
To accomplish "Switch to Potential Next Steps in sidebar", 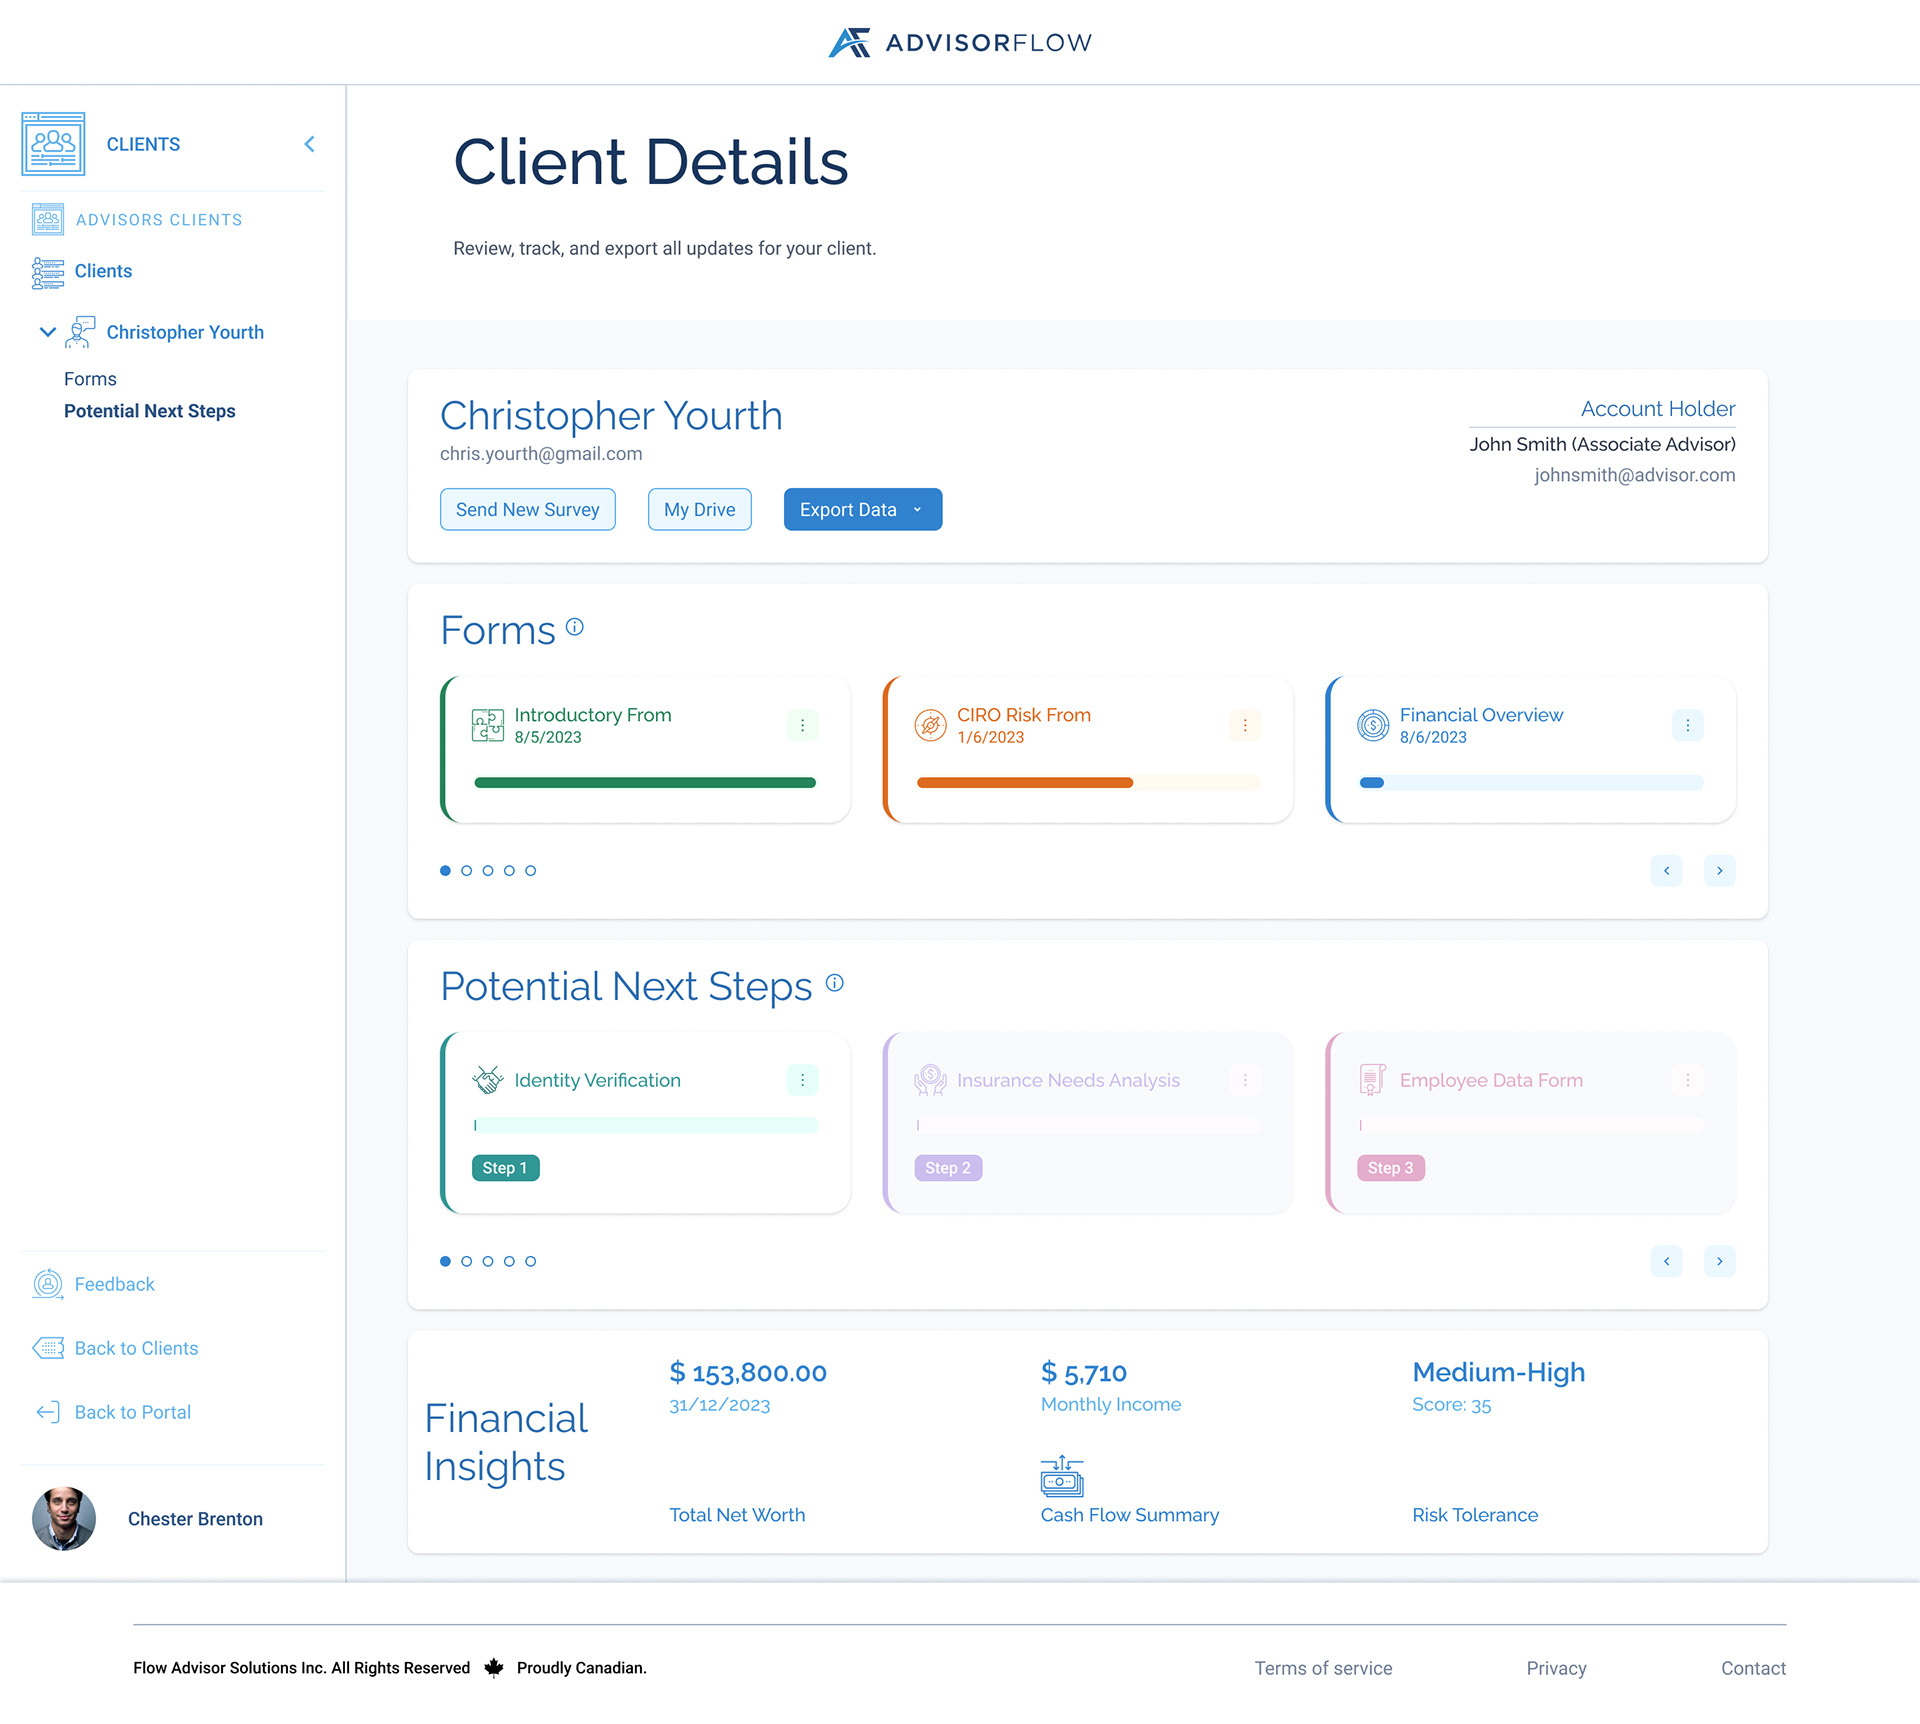I will [x=150, y=410].
